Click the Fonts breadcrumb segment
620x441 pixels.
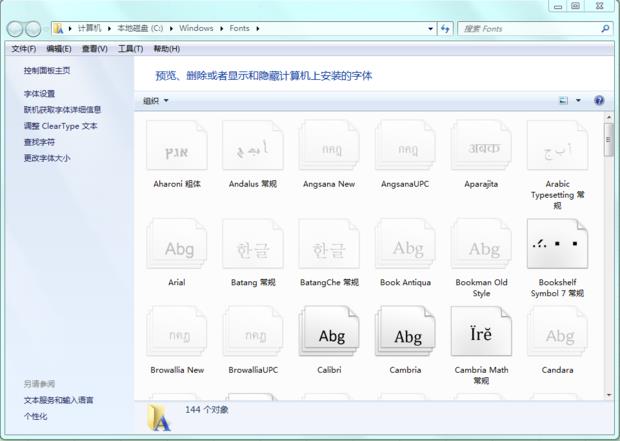click(239, 28)
